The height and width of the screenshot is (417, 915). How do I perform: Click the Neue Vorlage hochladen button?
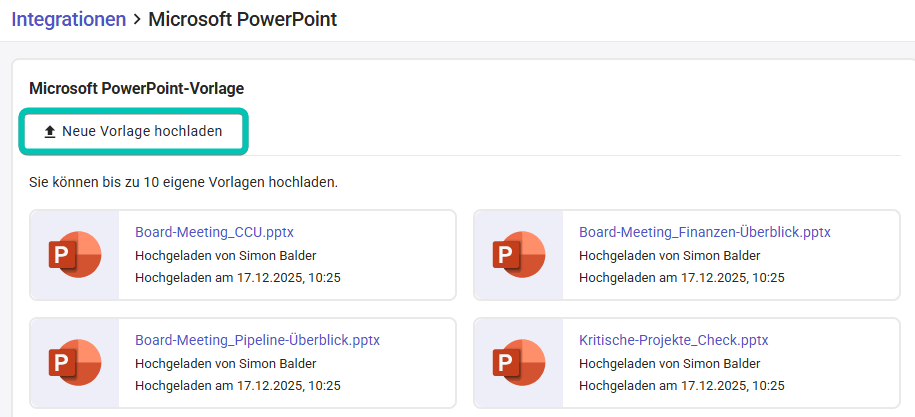pyautogui.click(x=134, y=132)
